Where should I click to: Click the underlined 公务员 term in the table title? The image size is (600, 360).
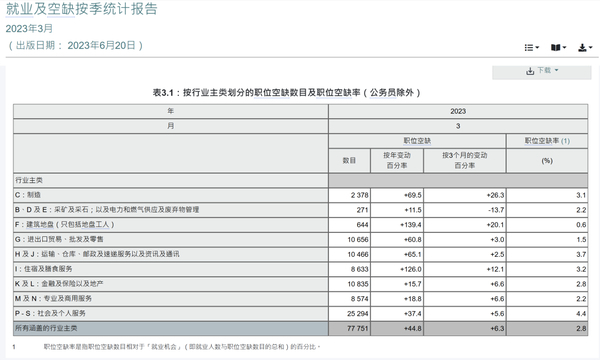[x=383, y=93]
